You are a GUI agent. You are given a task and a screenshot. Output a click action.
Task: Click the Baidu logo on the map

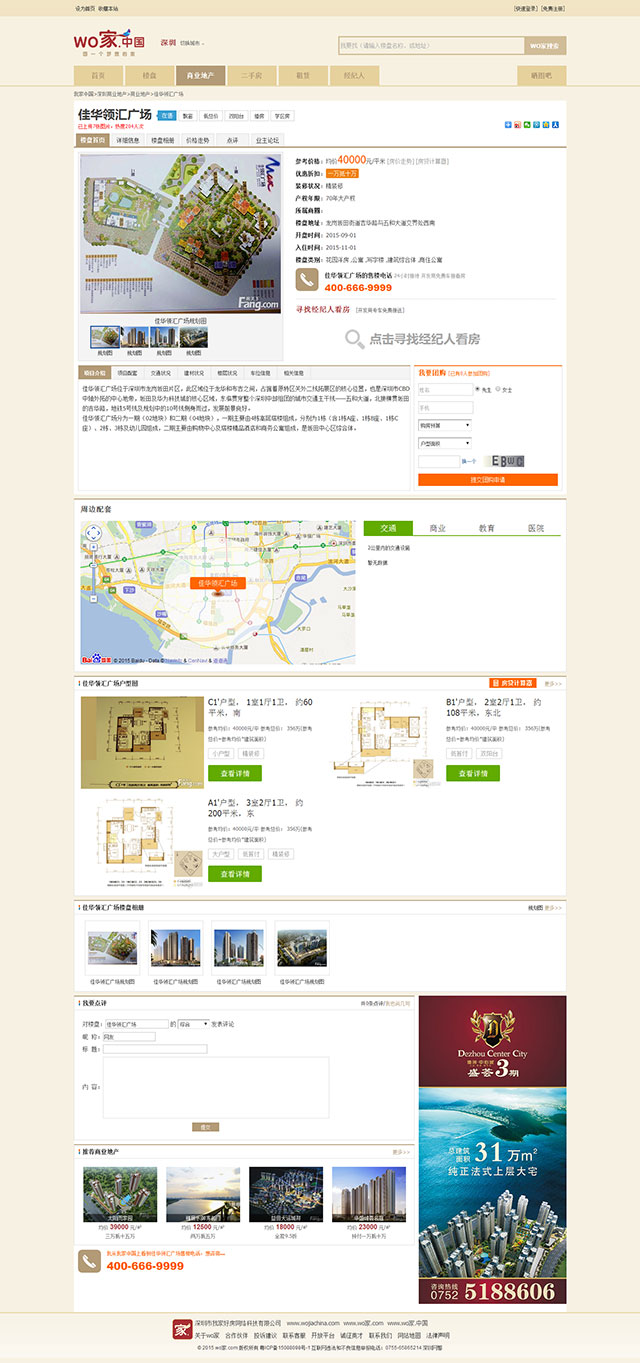(x=93, y=660)
